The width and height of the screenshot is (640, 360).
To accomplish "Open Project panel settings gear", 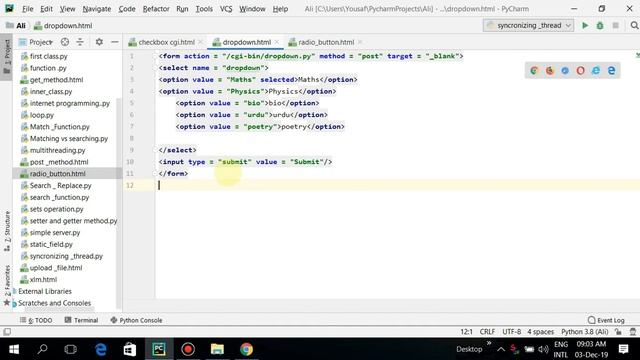I will click(x=99, y=42).
